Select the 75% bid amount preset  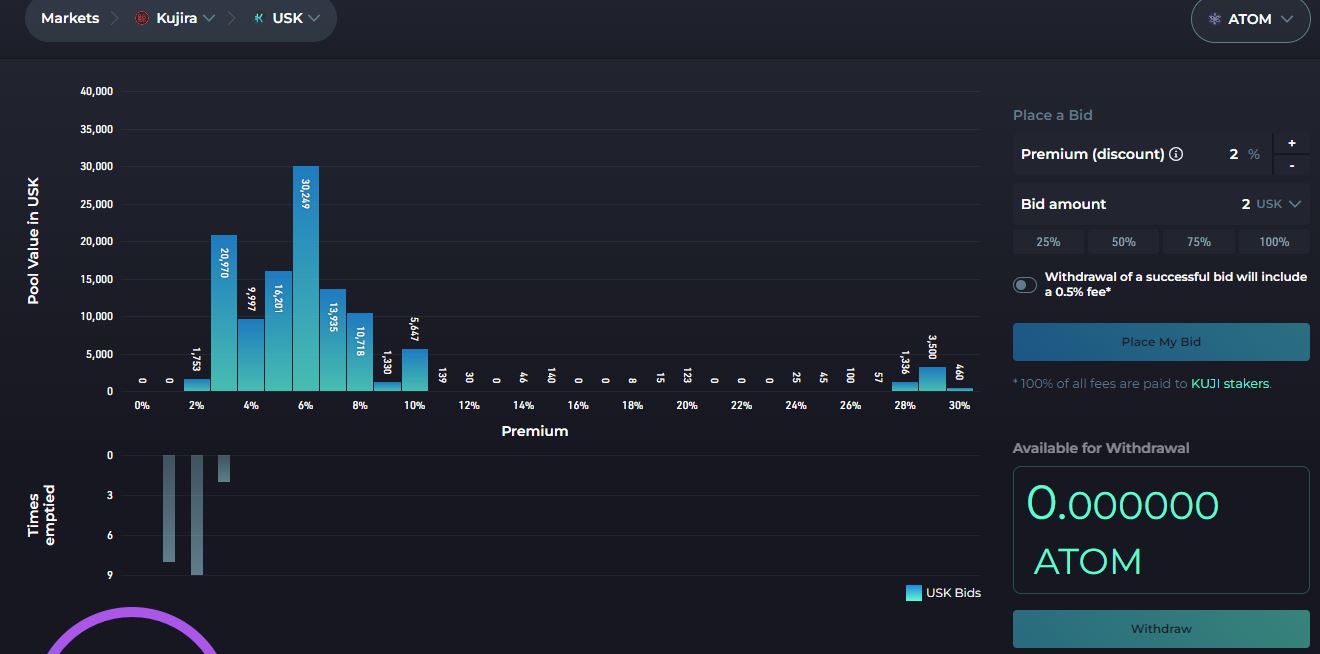(x=1198, y=241)
